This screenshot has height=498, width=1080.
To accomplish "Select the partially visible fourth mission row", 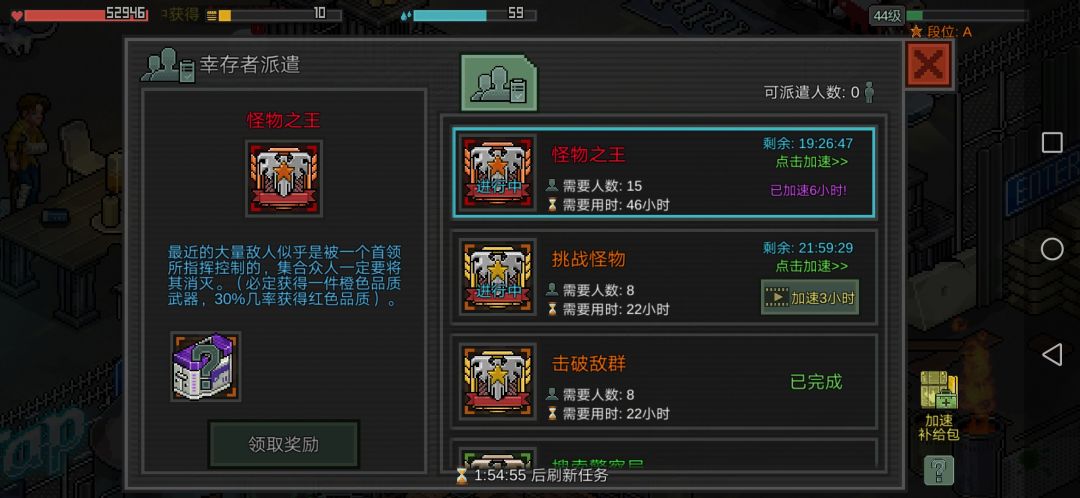I will coord(664,453).
